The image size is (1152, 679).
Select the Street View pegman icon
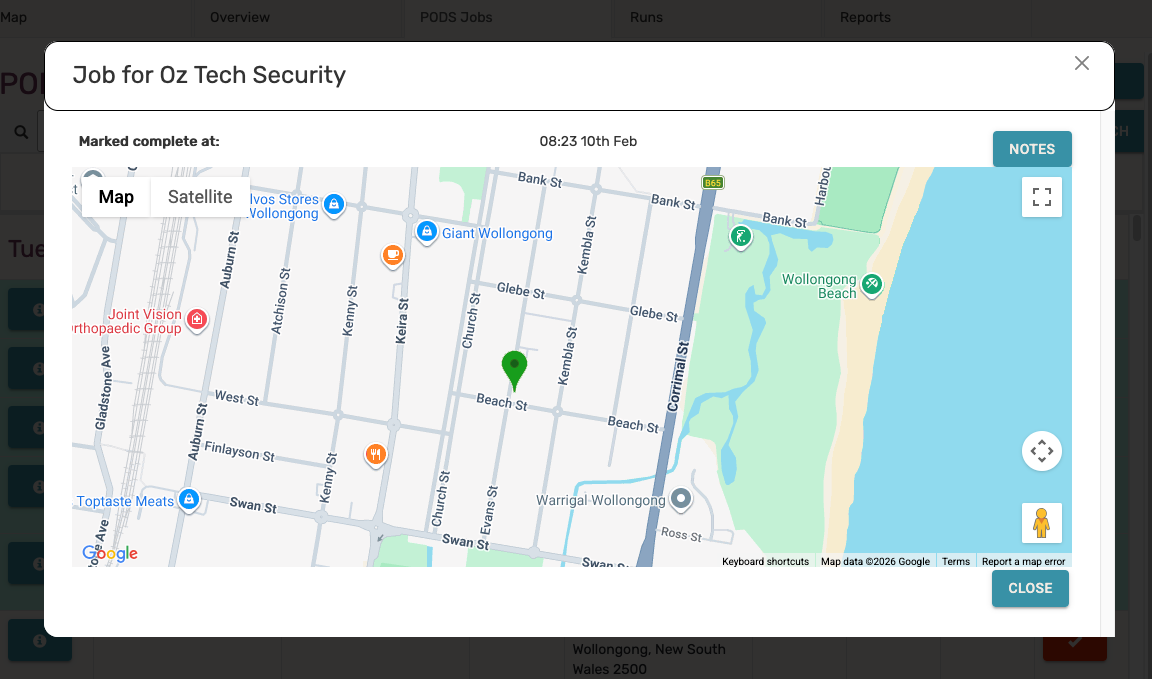click(1041, 523)
